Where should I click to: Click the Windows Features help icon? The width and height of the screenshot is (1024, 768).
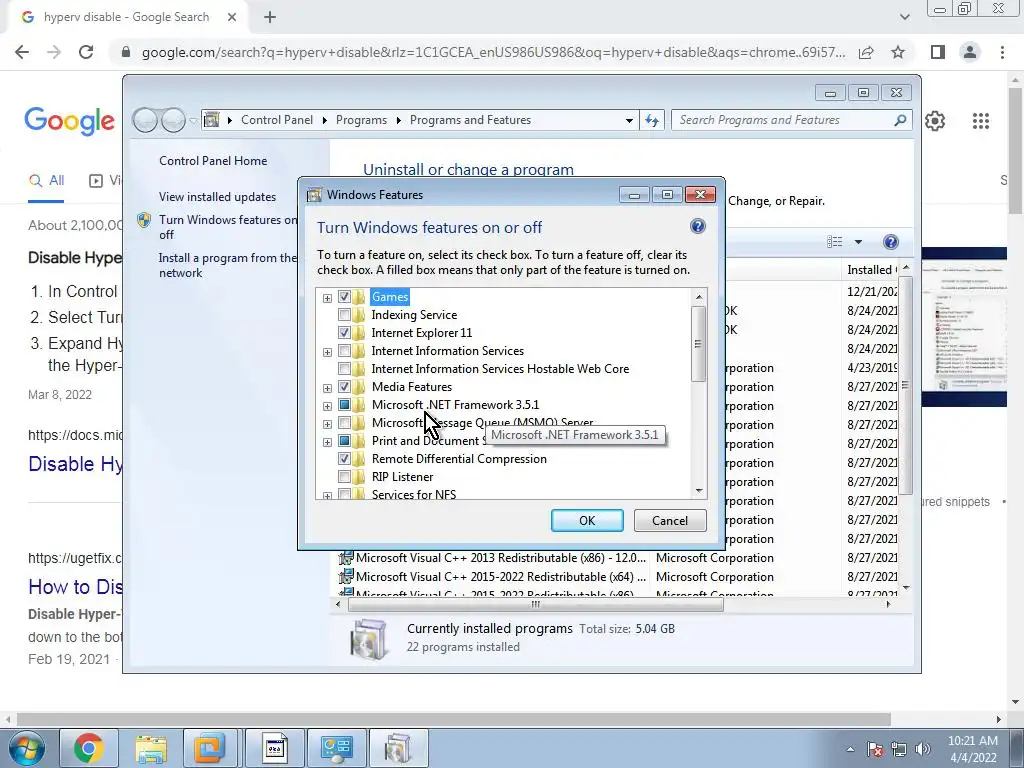697,226
